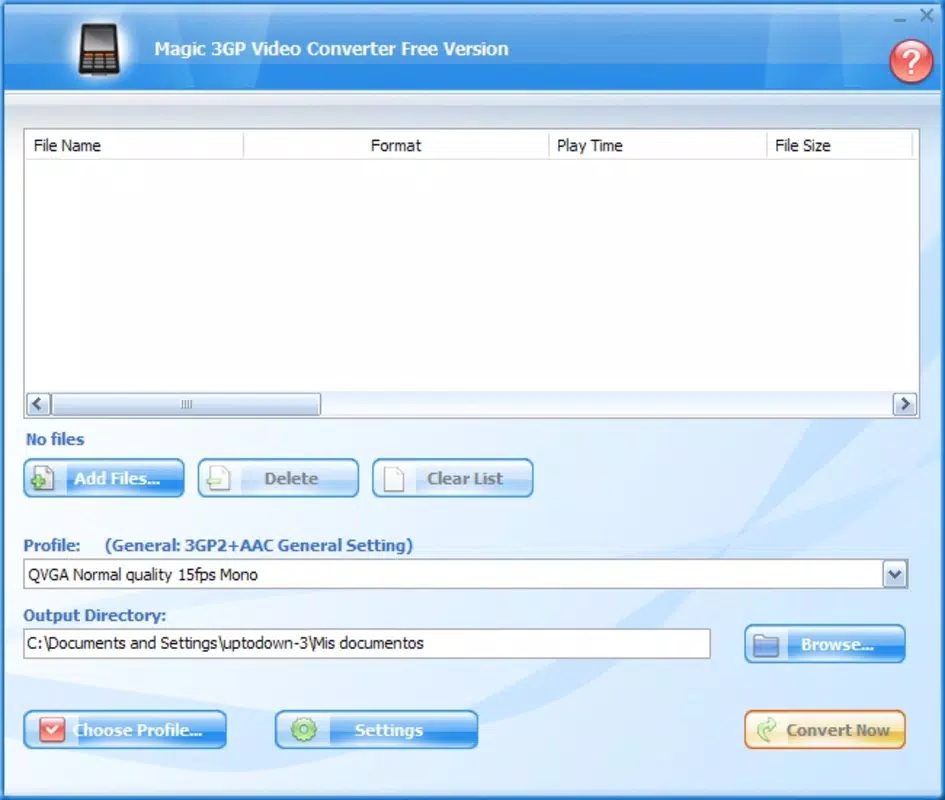This screenshot has height=800, width=945.
Task: Click the list's right scroll arrow
Action: 905,404
